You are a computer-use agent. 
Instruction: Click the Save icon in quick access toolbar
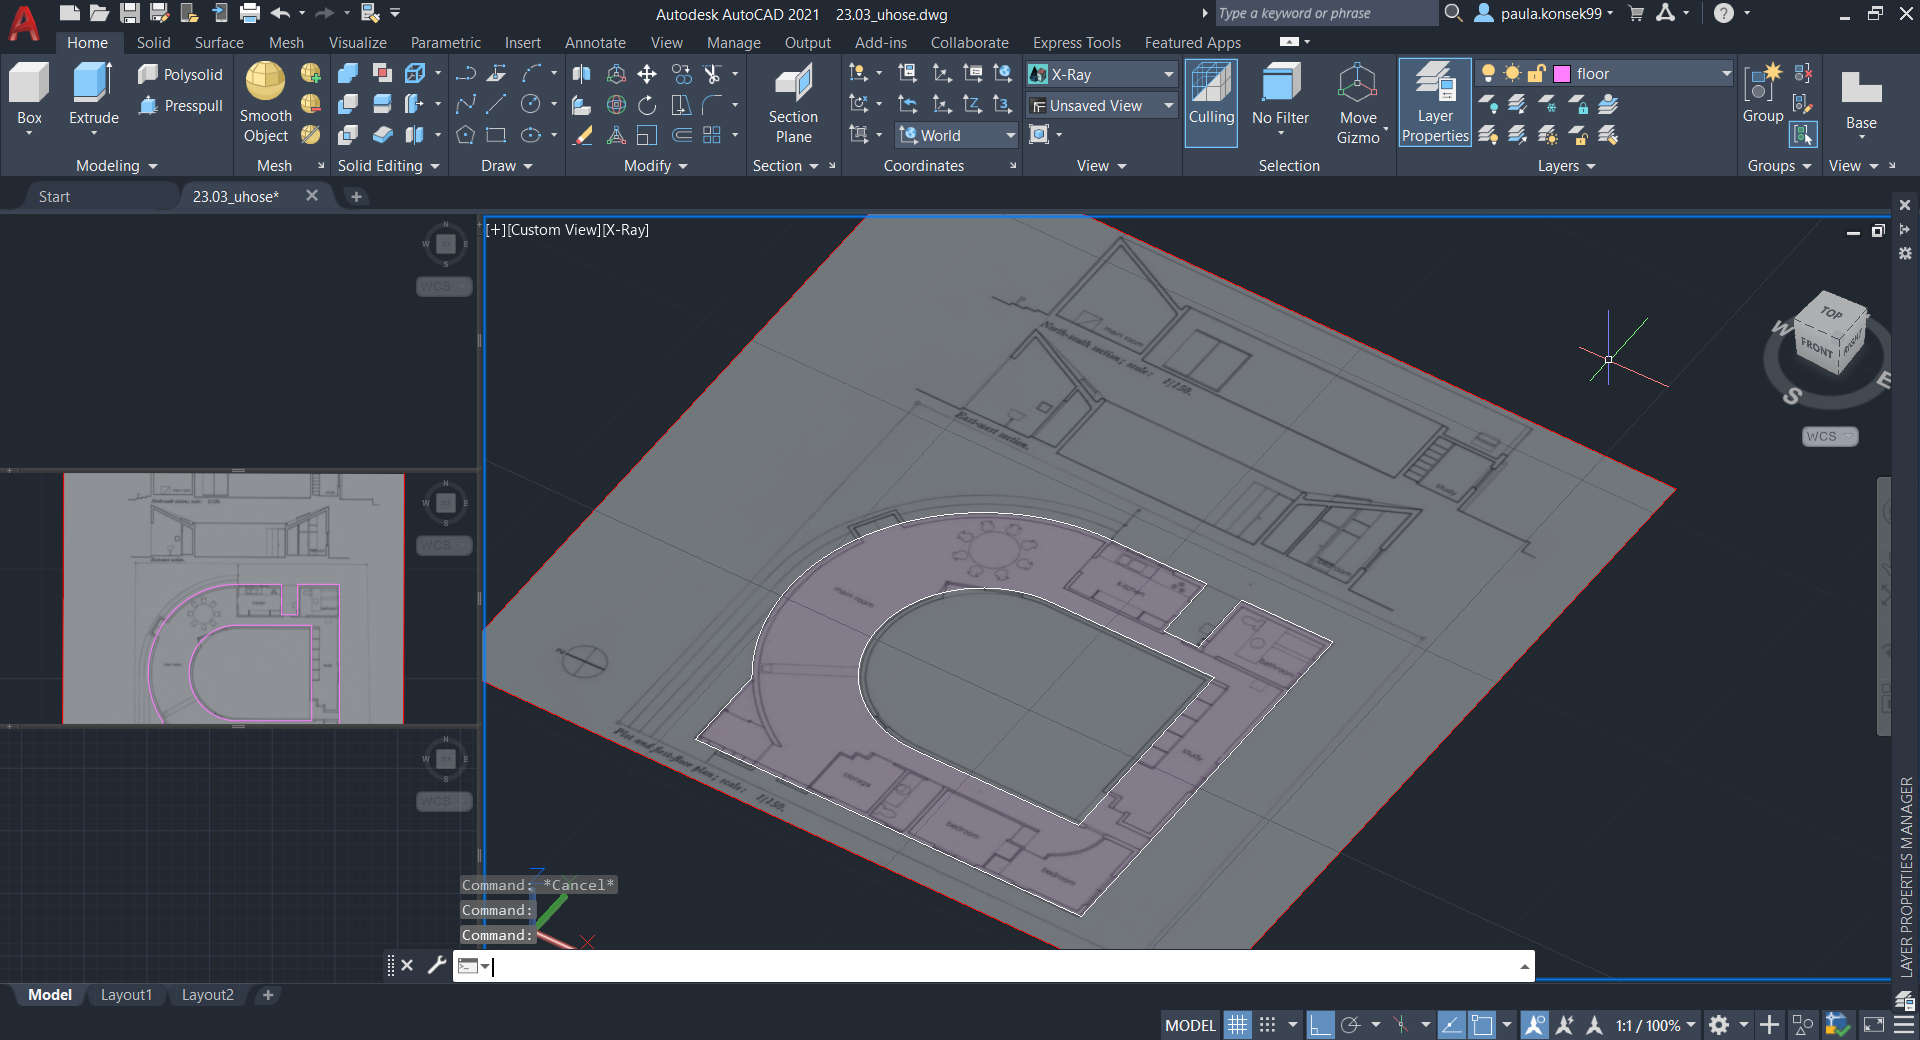130,13
